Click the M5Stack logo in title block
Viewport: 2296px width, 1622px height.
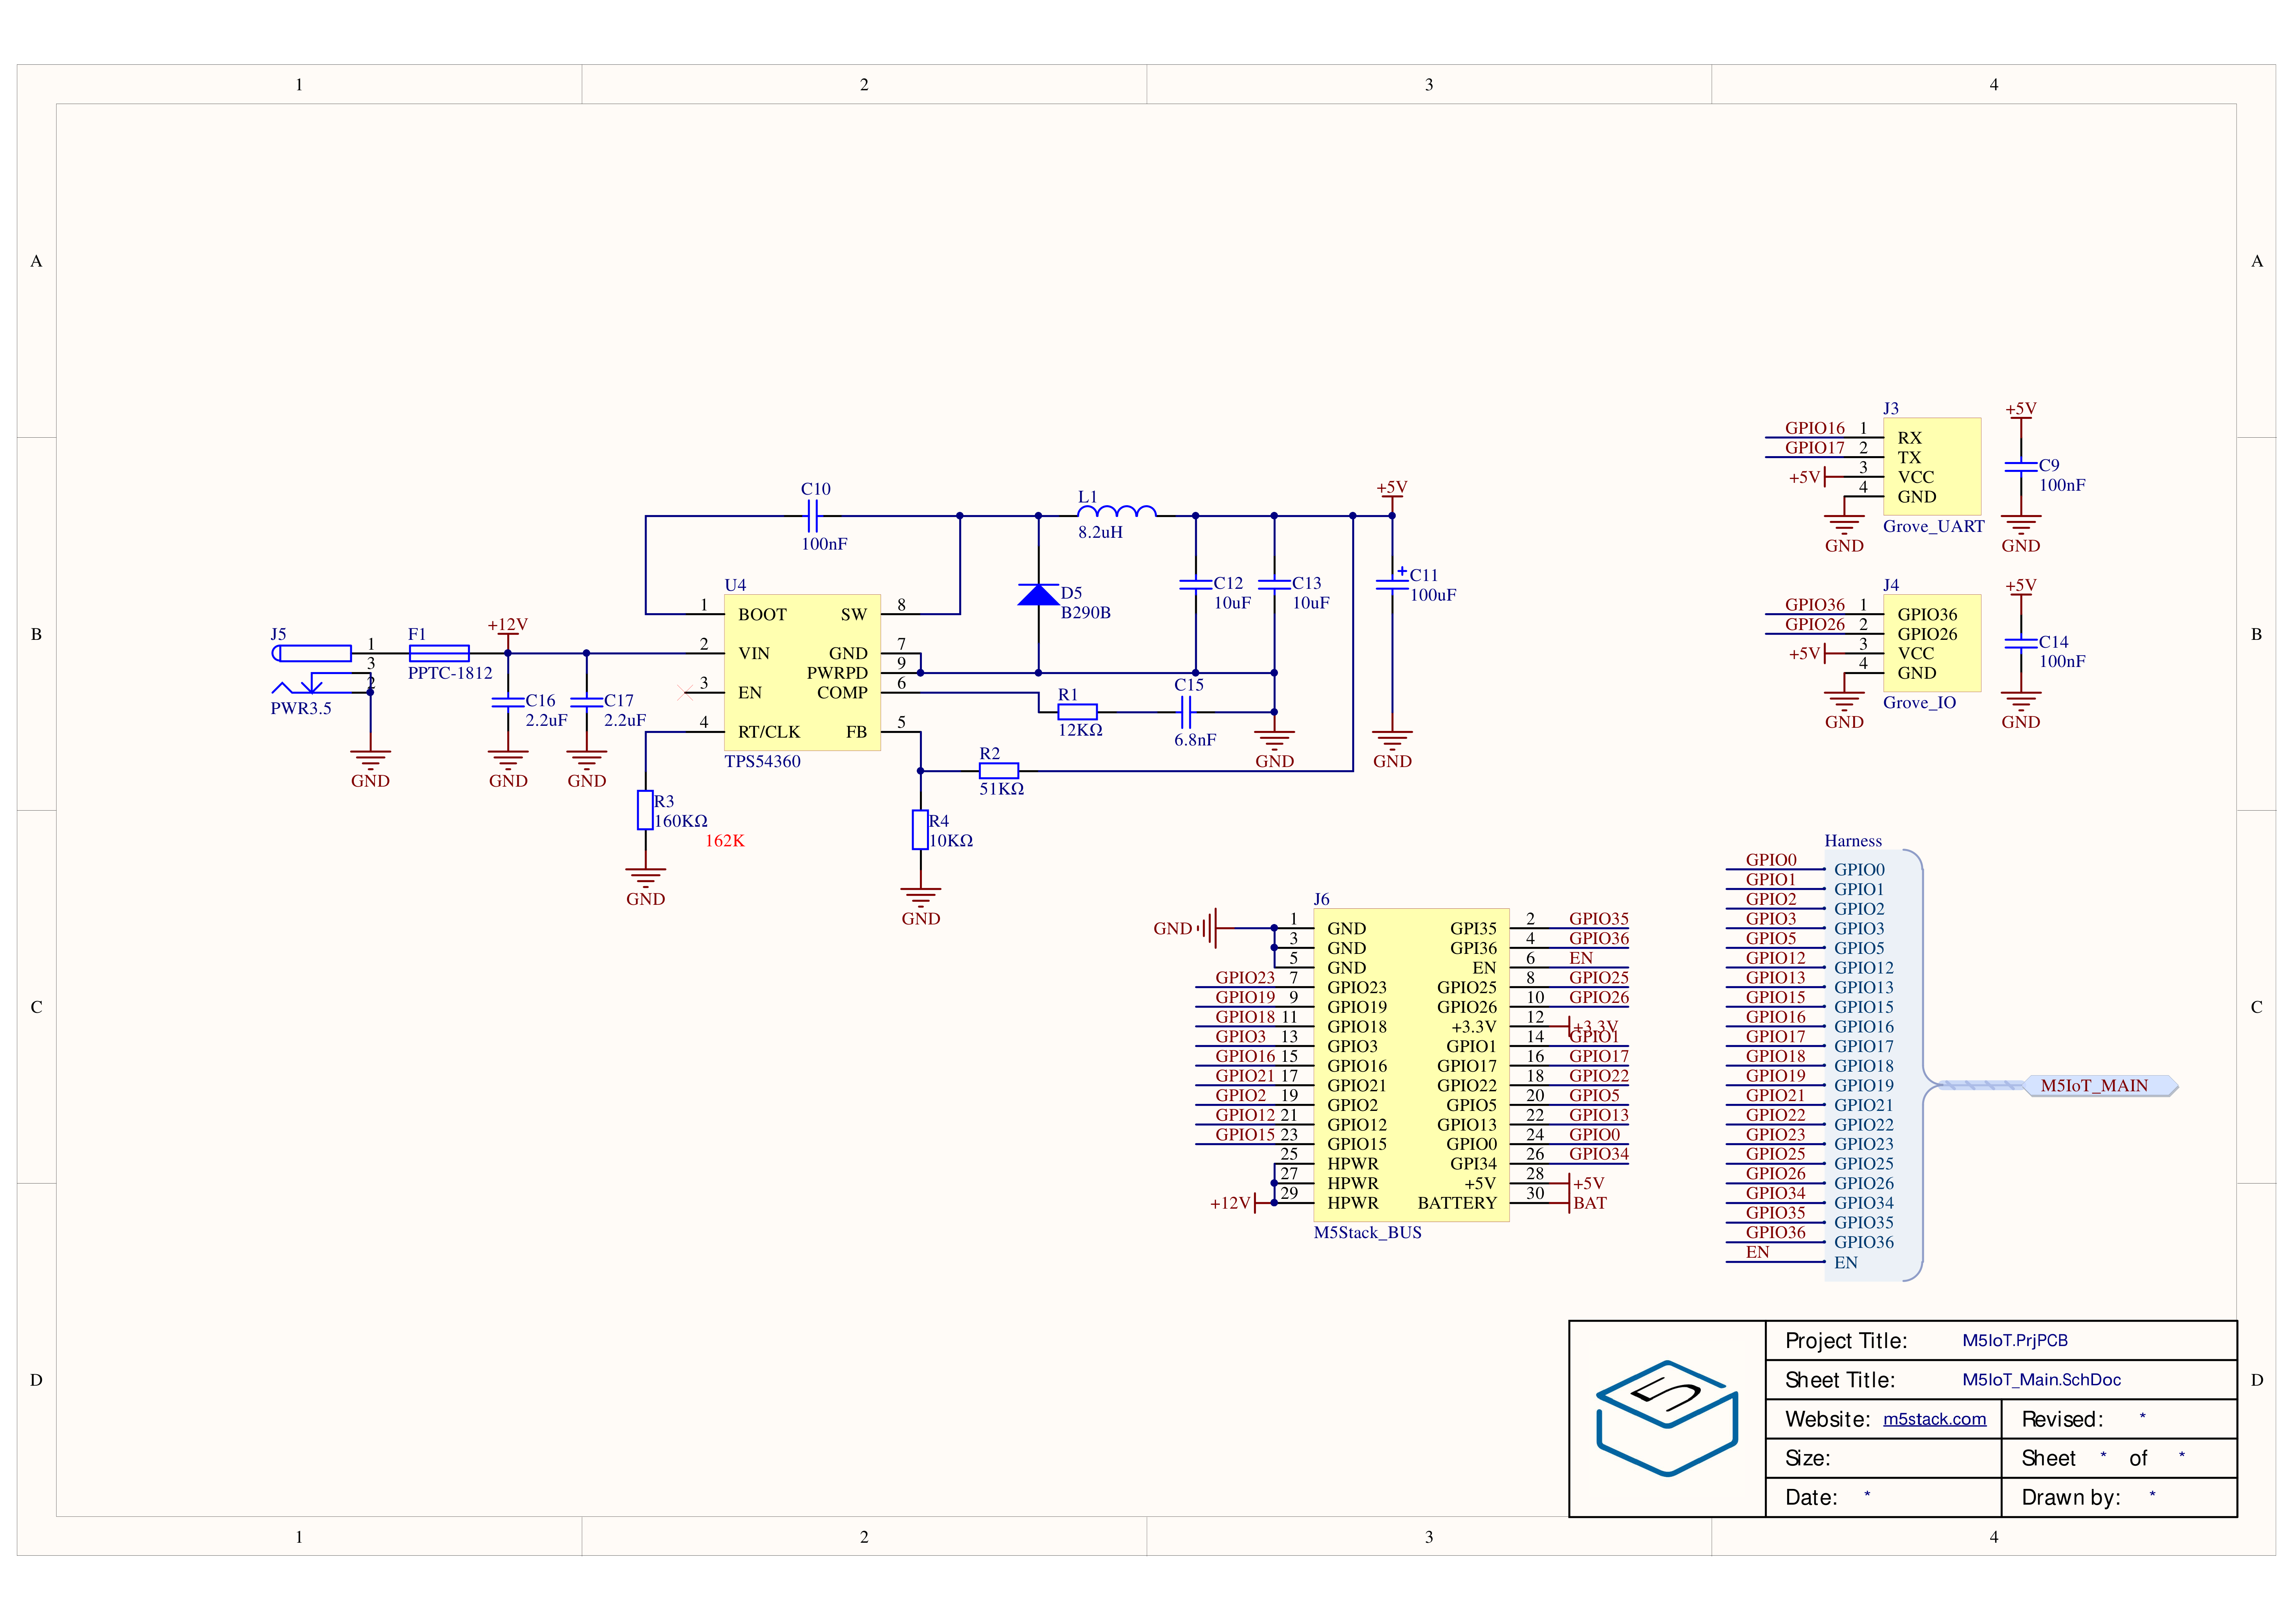(x=1667, y=1418)
